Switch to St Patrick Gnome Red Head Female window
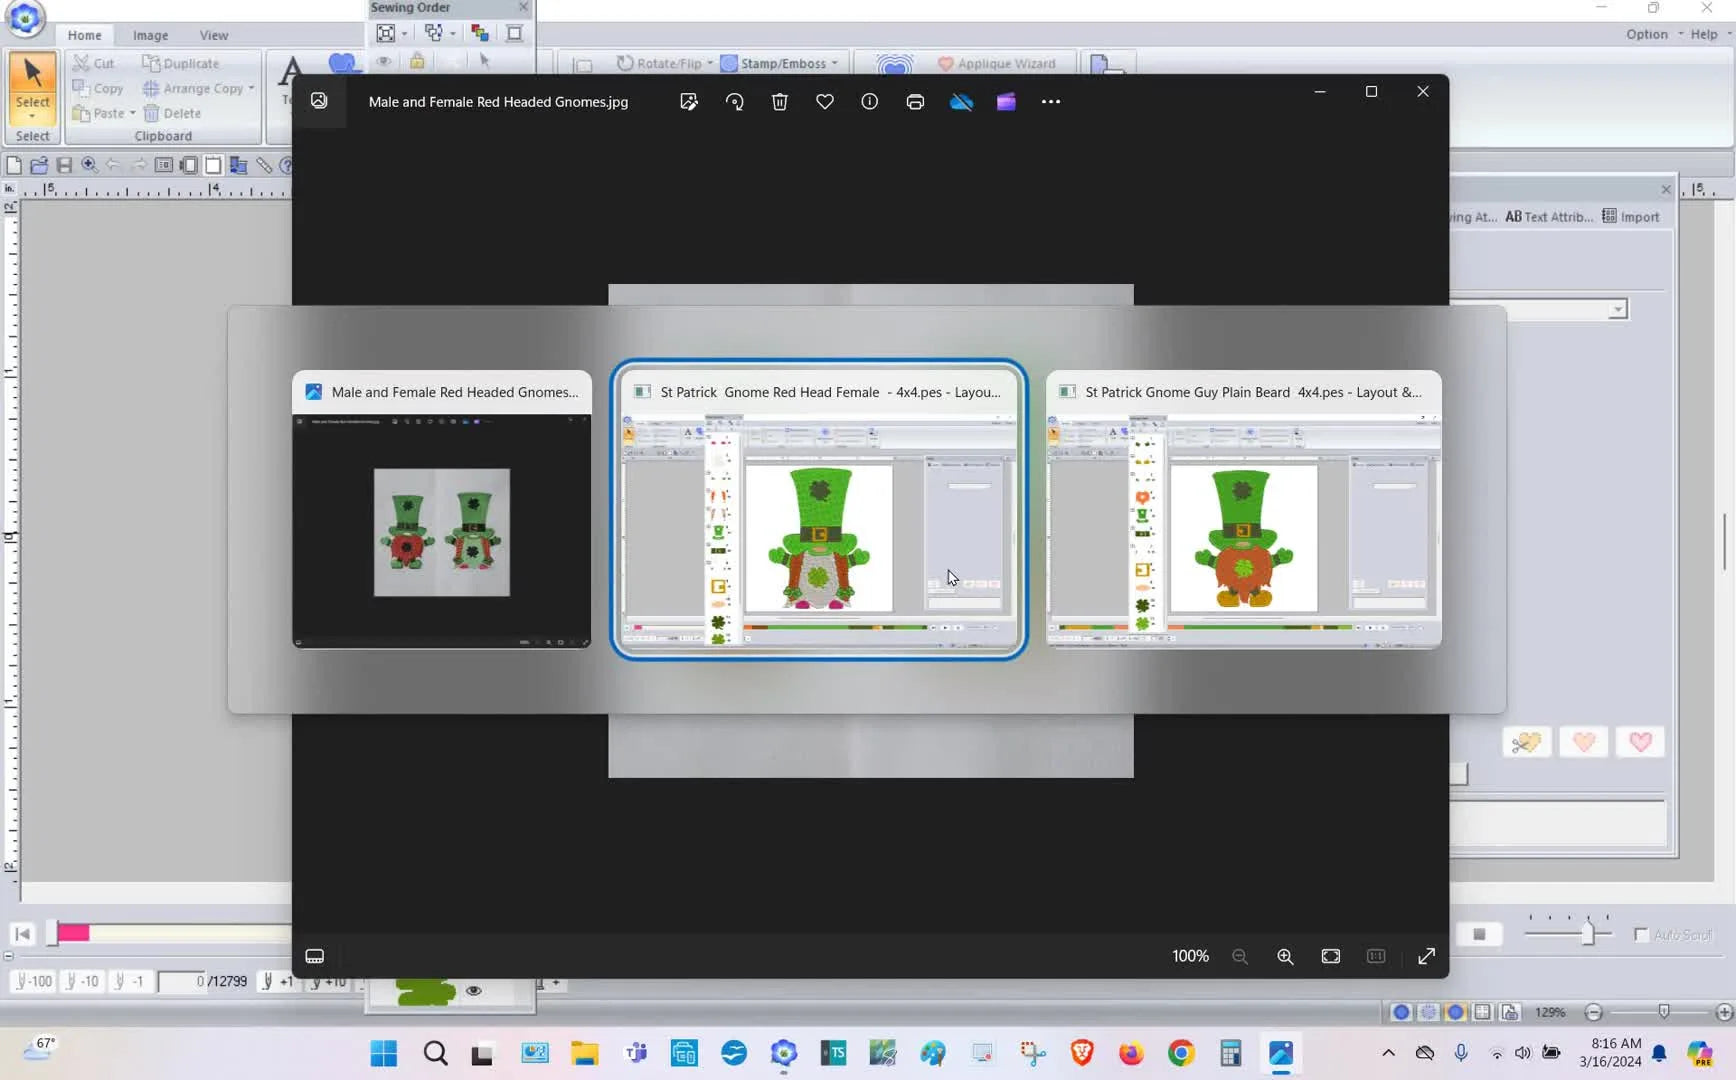1736x1080 pixels. coord(819,509)
